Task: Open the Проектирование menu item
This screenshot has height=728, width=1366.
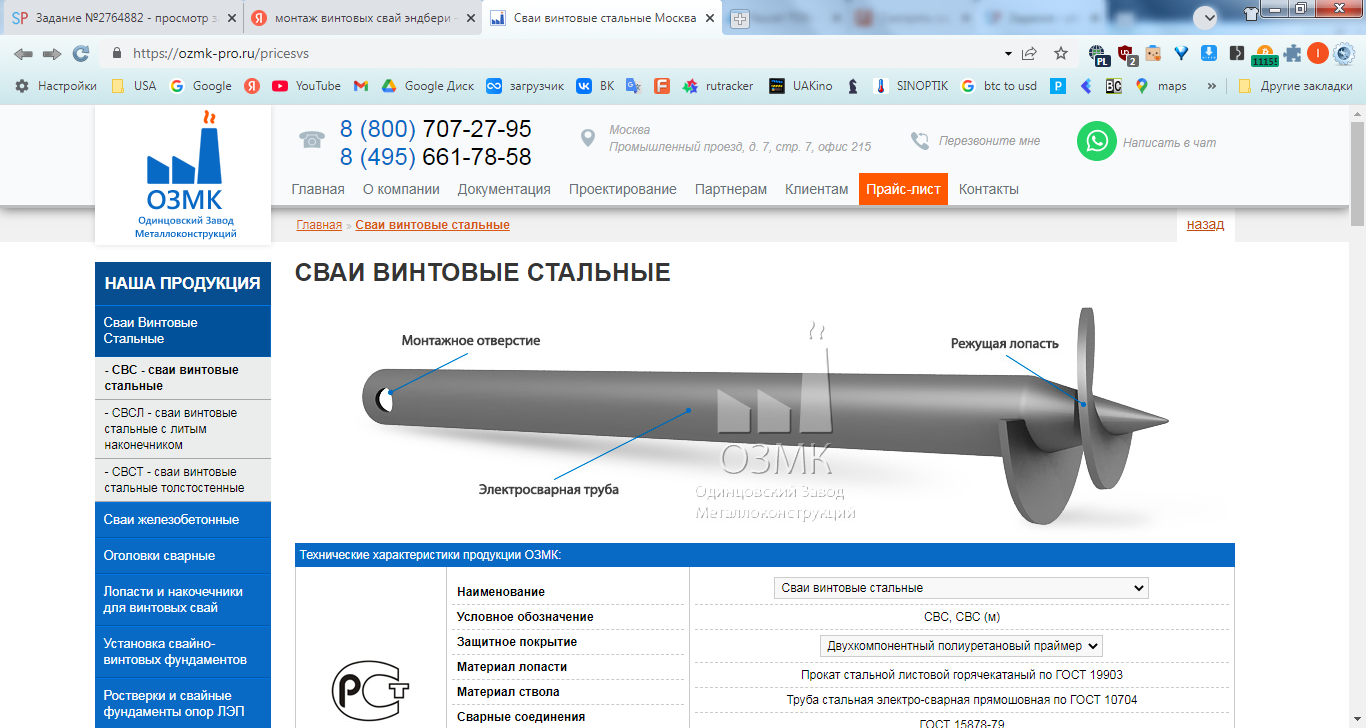Action: [x=623, y=189]
